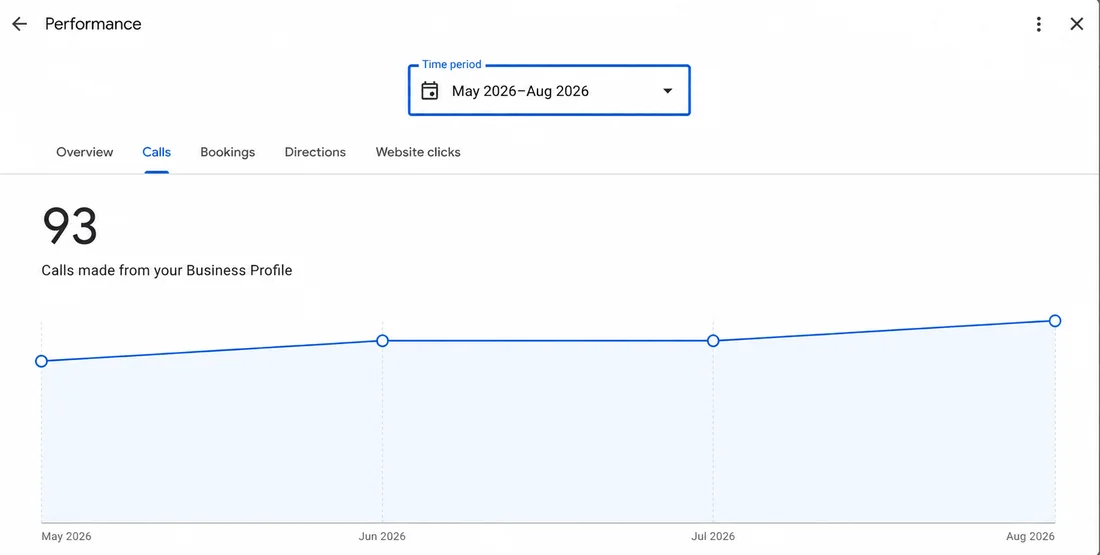
Task: Click the 'May 2026' axis label
Action: 66,537
